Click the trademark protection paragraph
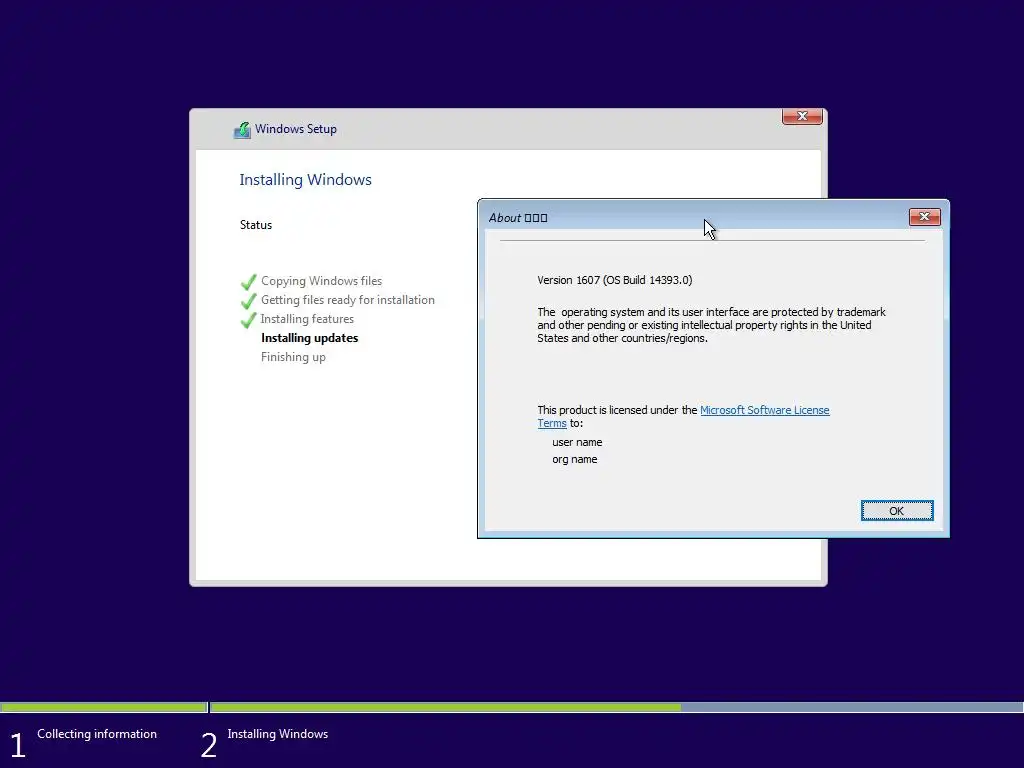 coord(711,325)
